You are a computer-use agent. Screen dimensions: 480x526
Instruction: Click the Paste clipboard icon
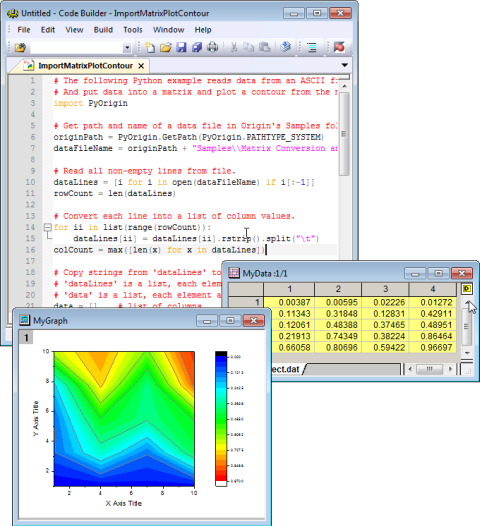click(x=265, y=48)
